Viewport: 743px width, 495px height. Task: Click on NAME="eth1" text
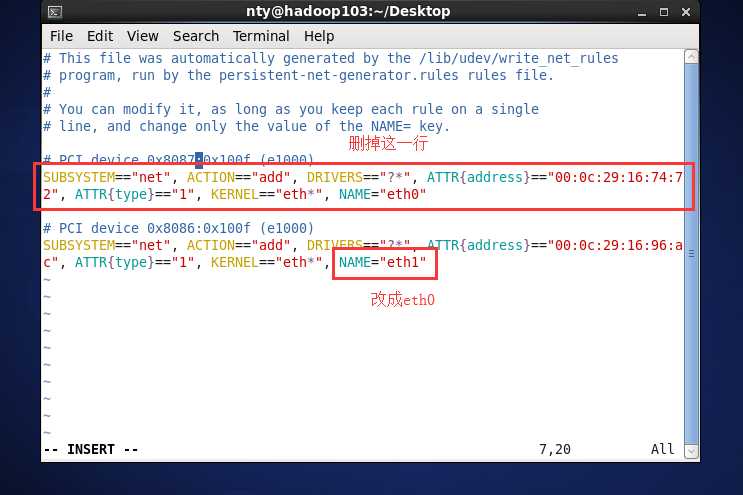(x=382, y=262)
